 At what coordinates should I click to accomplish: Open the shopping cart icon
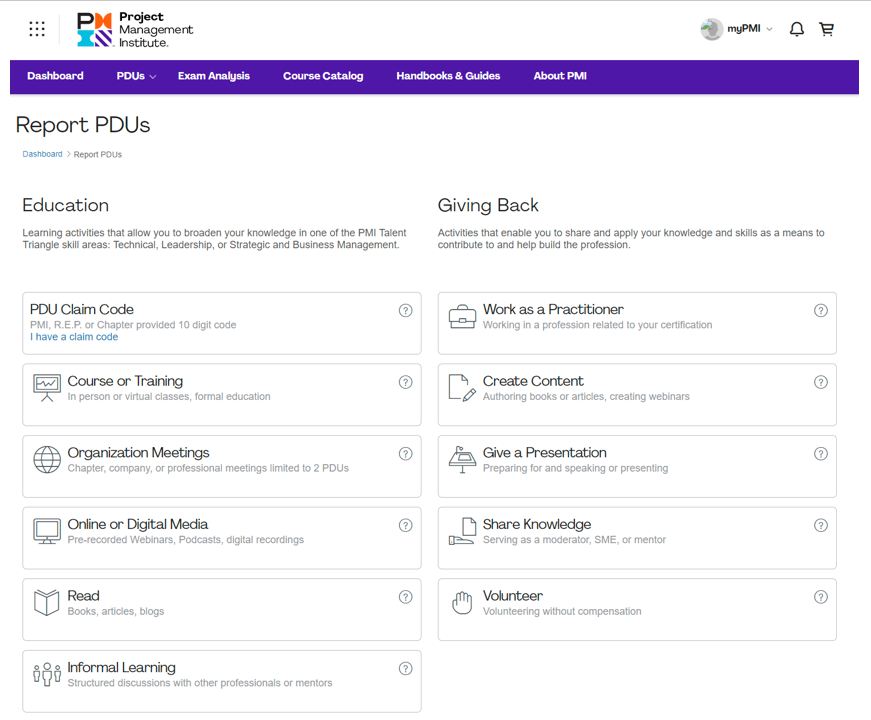(826, 29)
